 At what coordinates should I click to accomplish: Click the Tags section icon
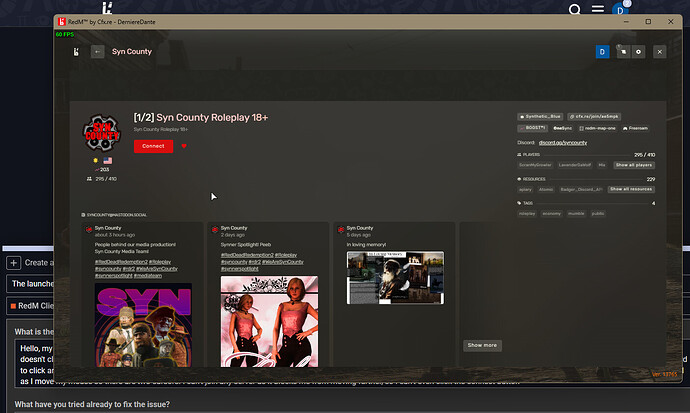tap(519, 203)
